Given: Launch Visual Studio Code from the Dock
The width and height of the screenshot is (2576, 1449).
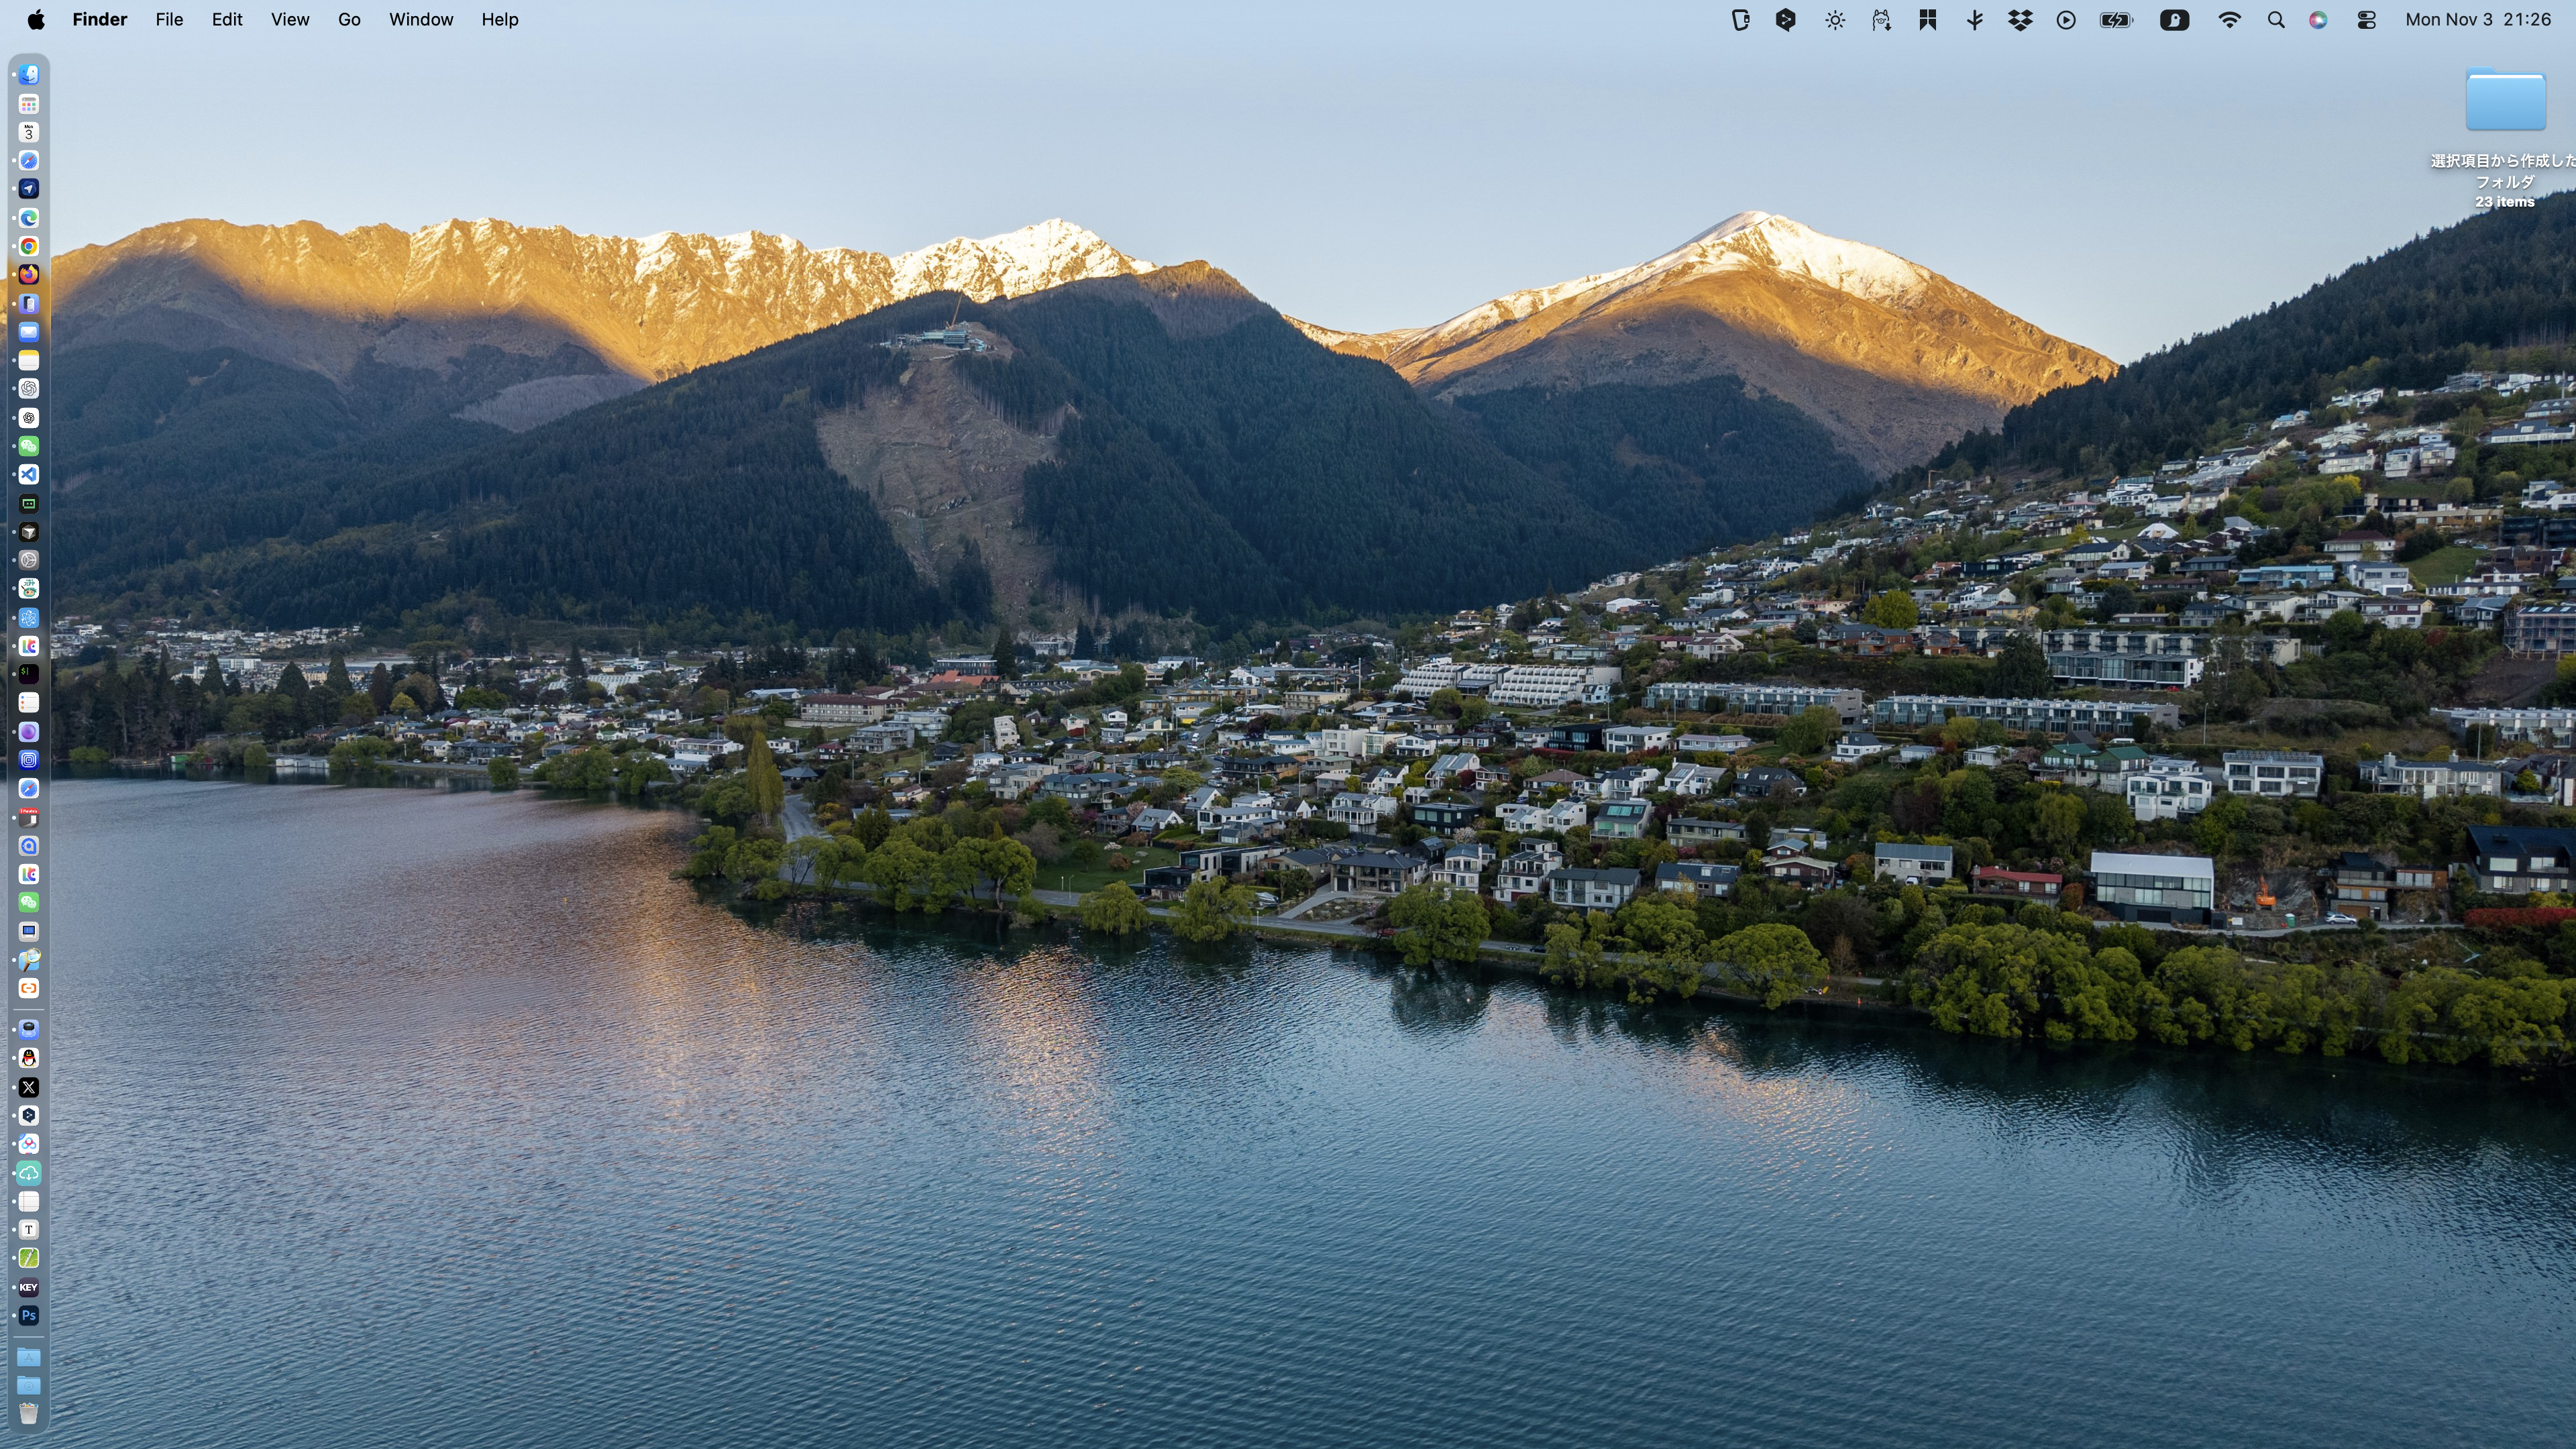Looking at the screenshot, I should [29, 475].
